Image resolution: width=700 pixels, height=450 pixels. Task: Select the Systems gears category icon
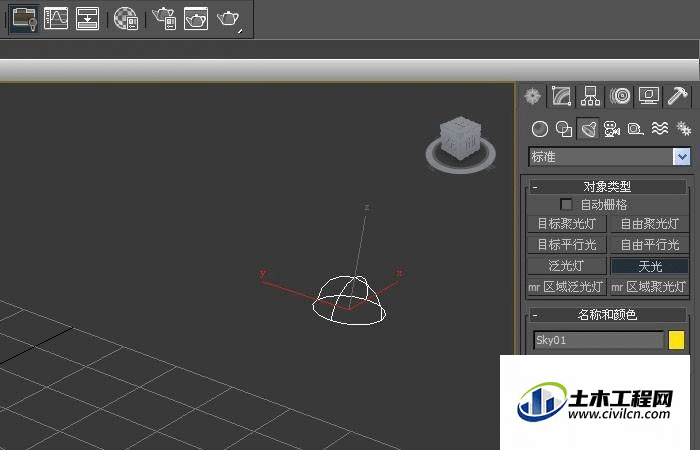[683, 129]
